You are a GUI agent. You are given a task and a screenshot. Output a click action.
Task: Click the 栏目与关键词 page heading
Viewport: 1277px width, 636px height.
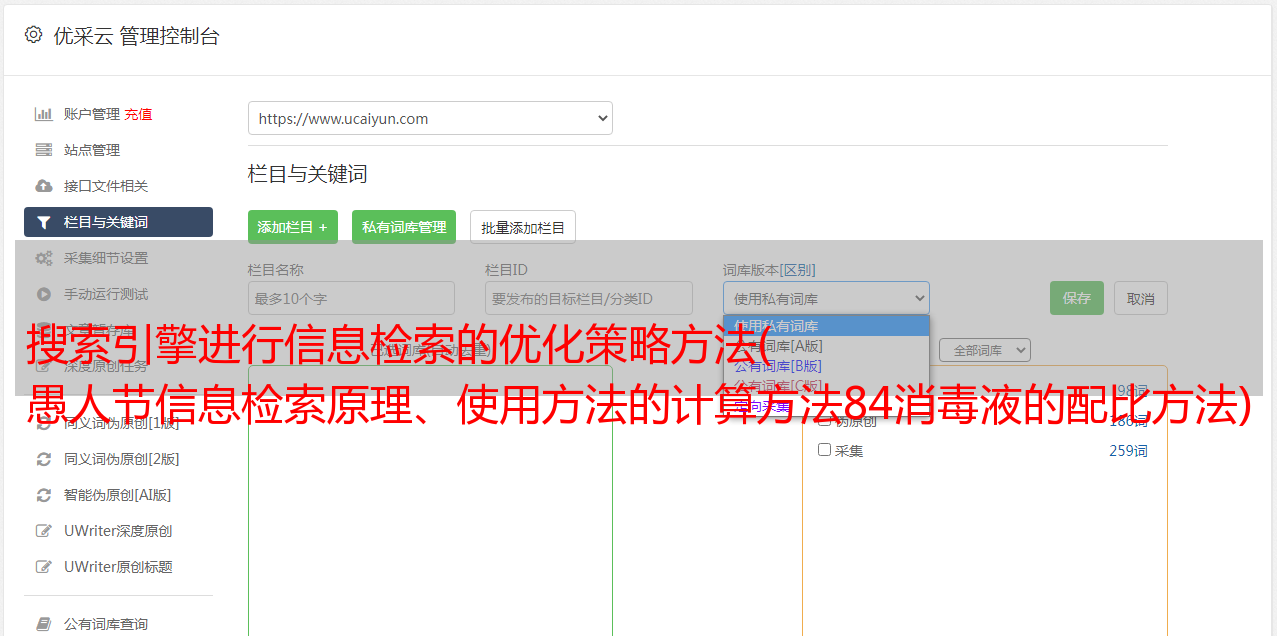point(308,174)
